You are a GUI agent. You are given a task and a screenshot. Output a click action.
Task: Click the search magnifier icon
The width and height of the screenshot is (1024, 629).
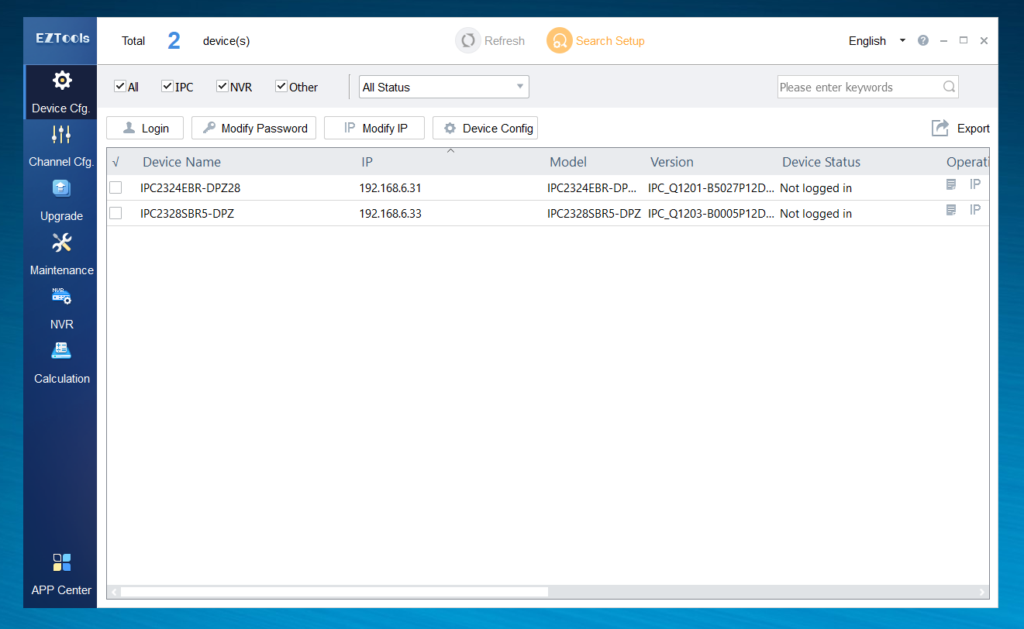pyautogui.click(x=948, y=87)
